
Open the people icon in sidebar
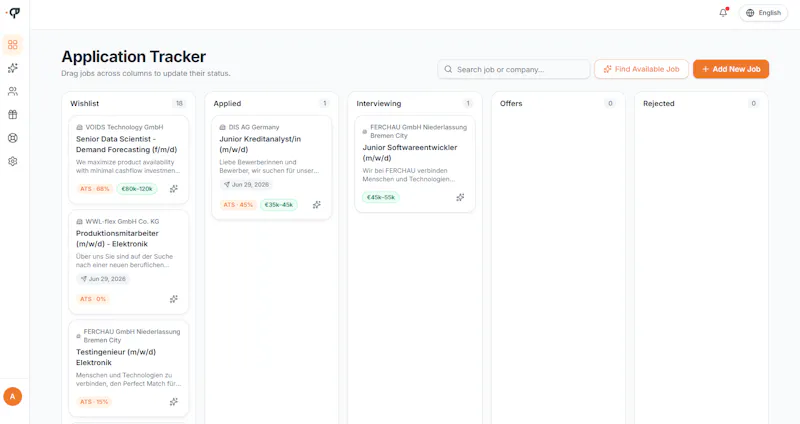click(13, 91)
